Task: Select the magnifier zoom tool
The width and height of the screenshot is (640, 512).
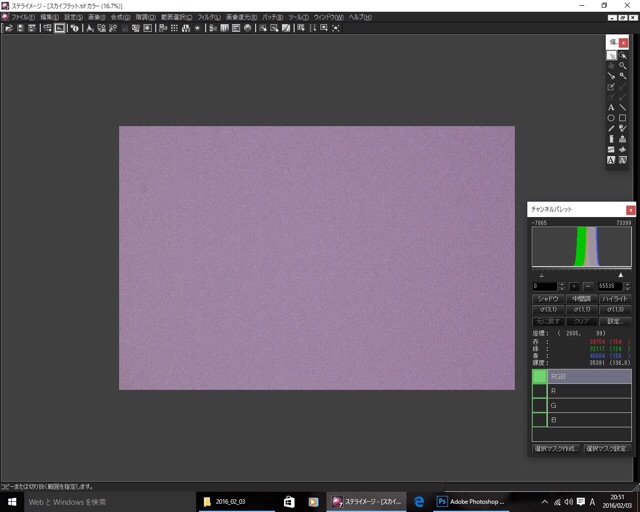Action: pos(622,66)
